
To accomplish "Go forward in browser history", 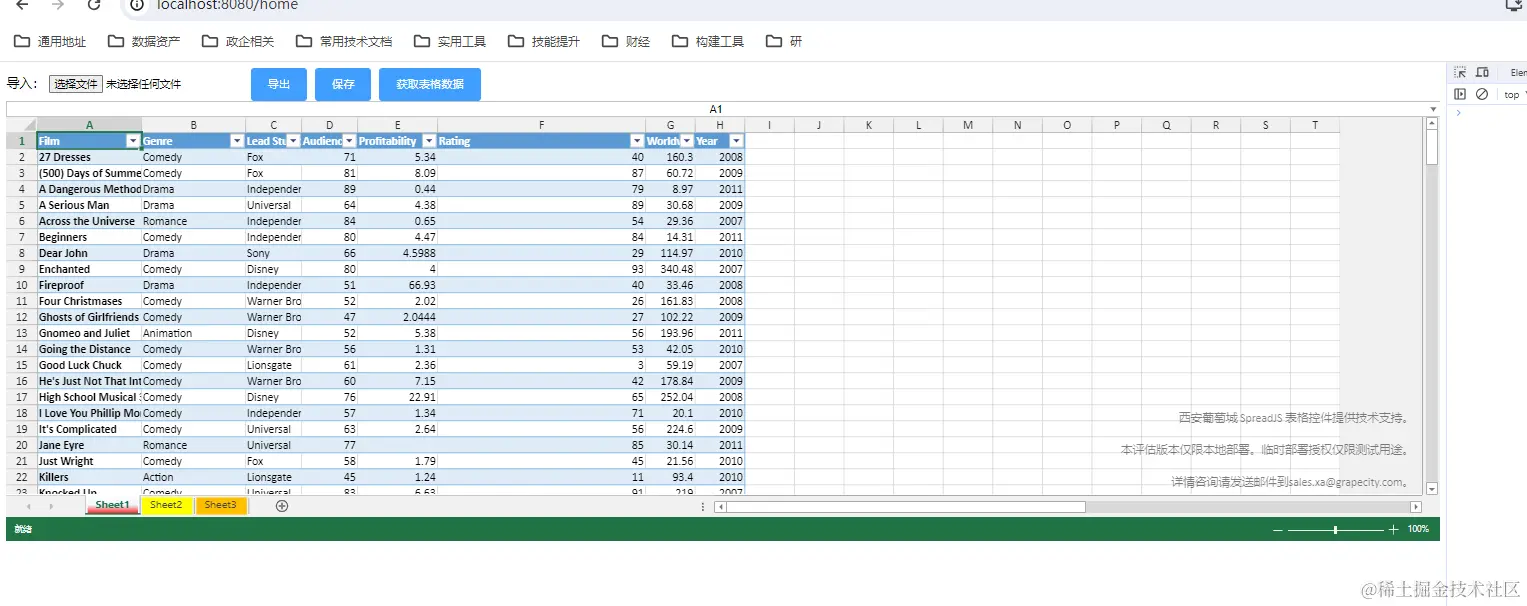I will [58, 5].
